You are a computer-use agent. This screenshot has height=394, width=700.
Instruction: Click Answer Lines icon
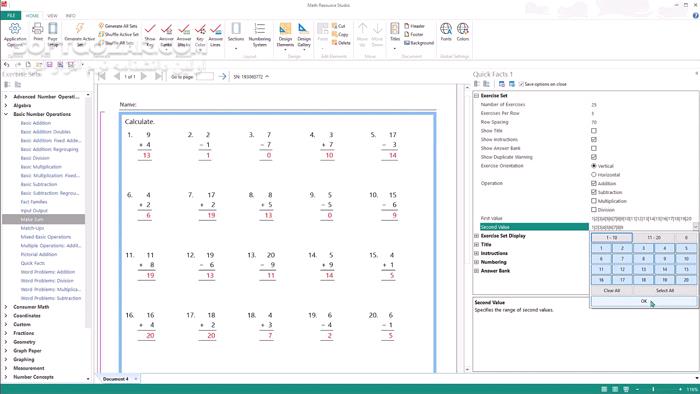[x=216, y=29]
